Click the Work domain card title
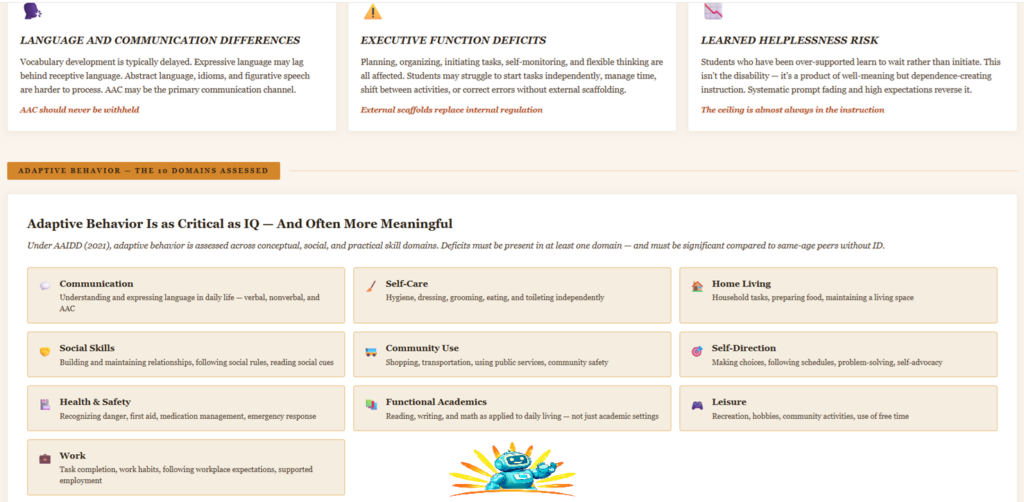1024x502 pixels. tap(72, 456)
